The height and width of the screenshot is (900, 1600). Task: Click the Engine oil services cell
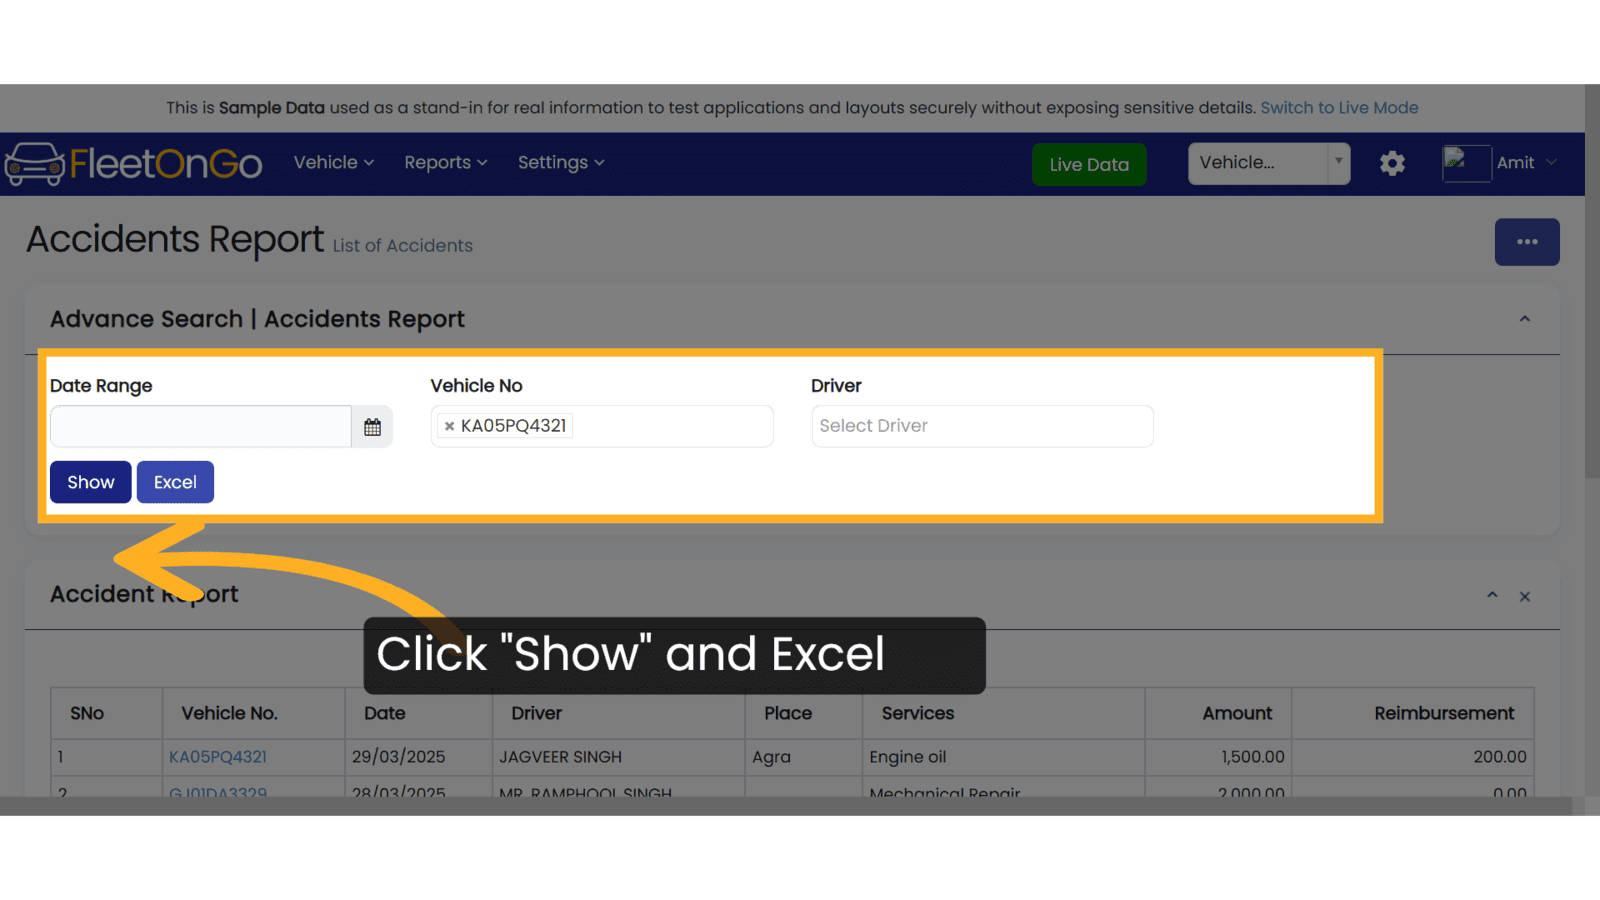point(1003,757)
